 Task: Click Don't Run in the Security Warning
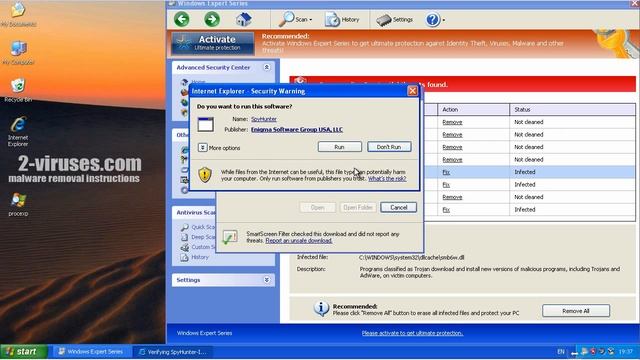point(389,147)
